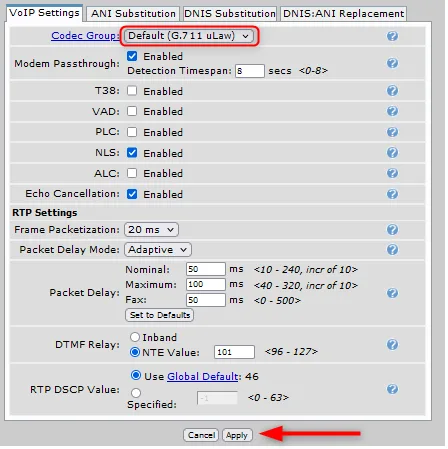Turn off Echo Cancellation checkbox
Image resolution: width=448 pixels, height=449 pixels.
[x=132, y=194]
